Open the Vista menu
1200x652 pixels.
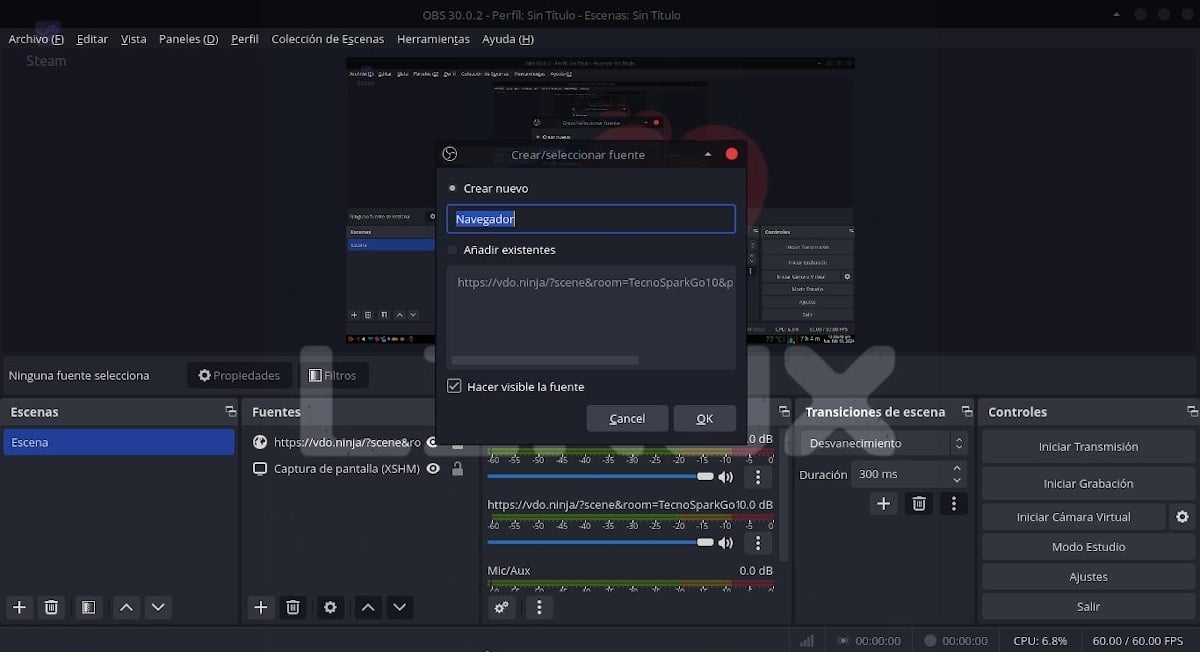click(133, 39)
